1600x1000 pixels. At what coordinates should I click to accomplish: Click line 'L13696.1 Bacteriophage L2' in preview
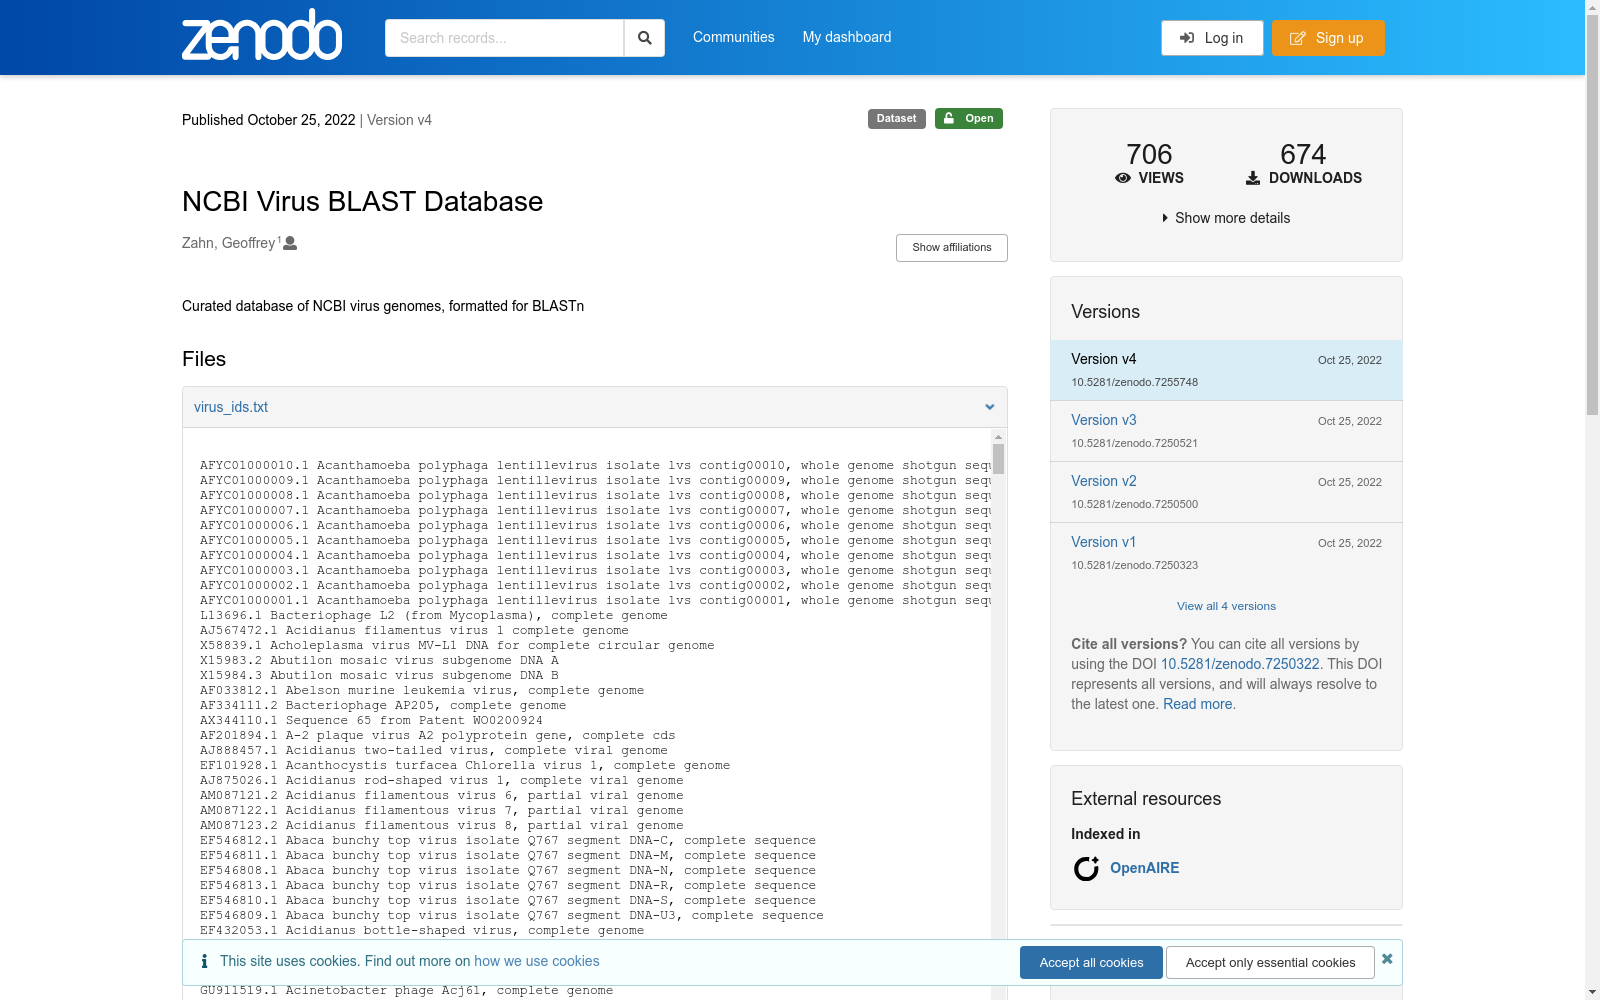click(x=434, y=616)
